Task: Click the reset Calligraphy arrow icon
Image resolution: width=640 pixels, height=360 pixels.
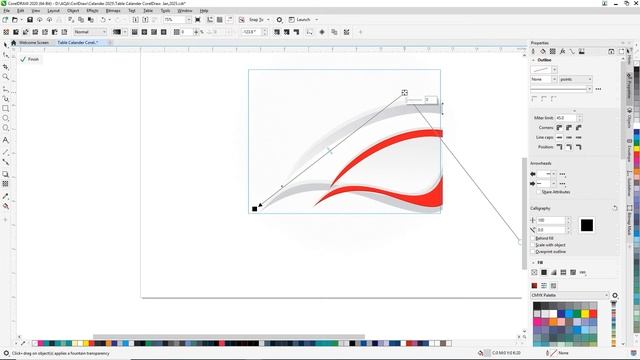Action: click(x=615, y=208)
